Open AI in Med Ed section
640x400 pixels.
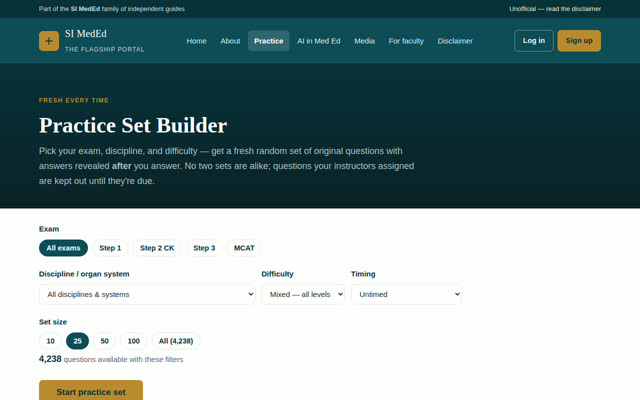click(x=319, y=41)
